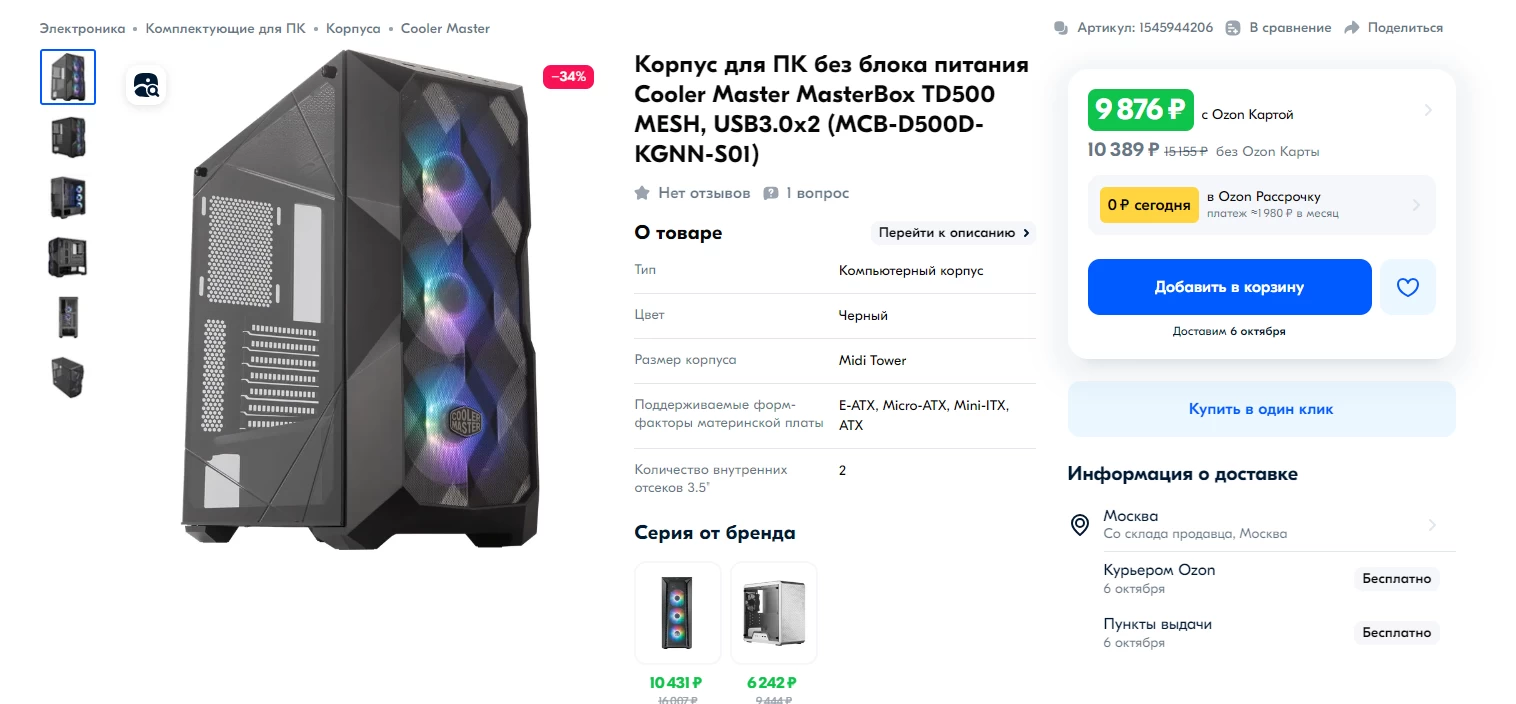Add product to favorites with heart icon
Image resolution: width=1516 pixels, height=704 pixels.
[x=1407, y=287]
